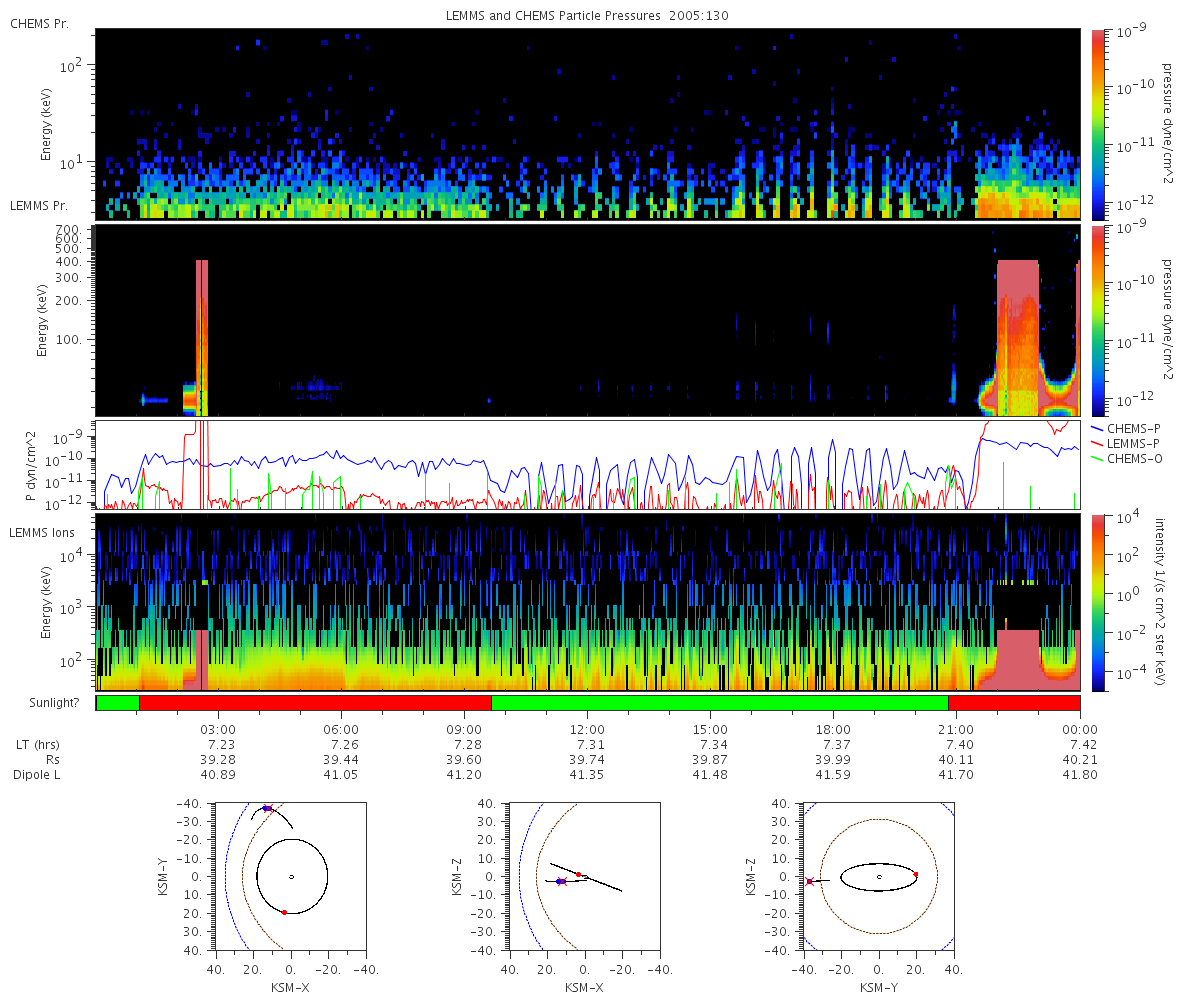Click the Rs value 40.21
Screen dimensions: 1200x1000
pyautogui.click(x=1079, y=760)
